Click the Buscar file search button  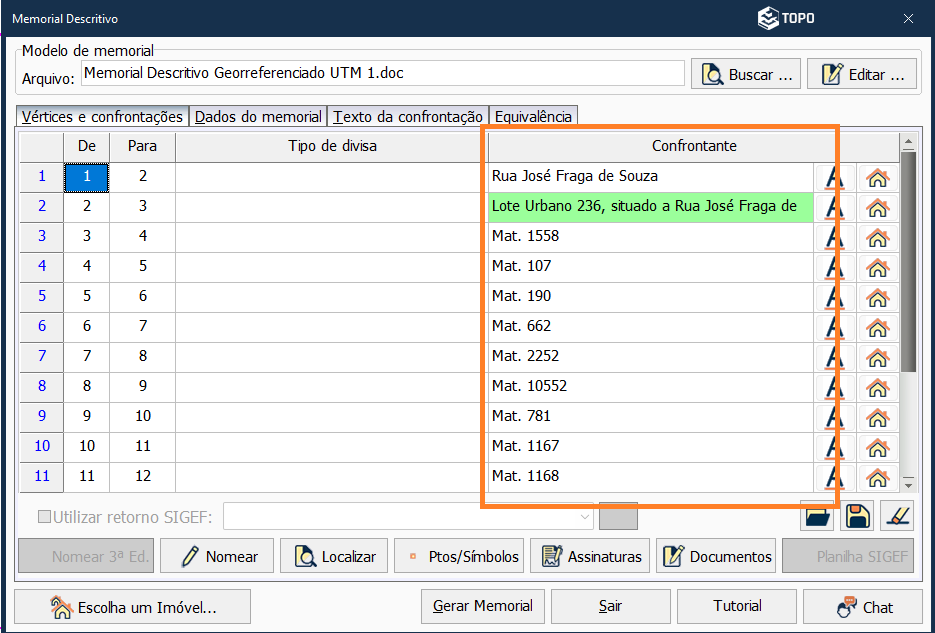click(745, 74)
